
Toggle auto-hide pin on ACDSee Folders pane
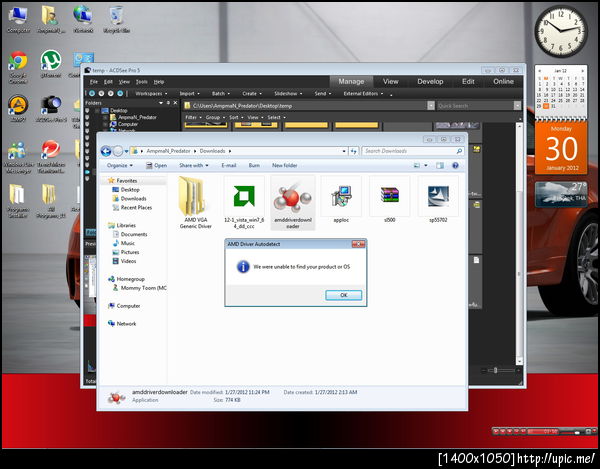[x=168, y=103]
